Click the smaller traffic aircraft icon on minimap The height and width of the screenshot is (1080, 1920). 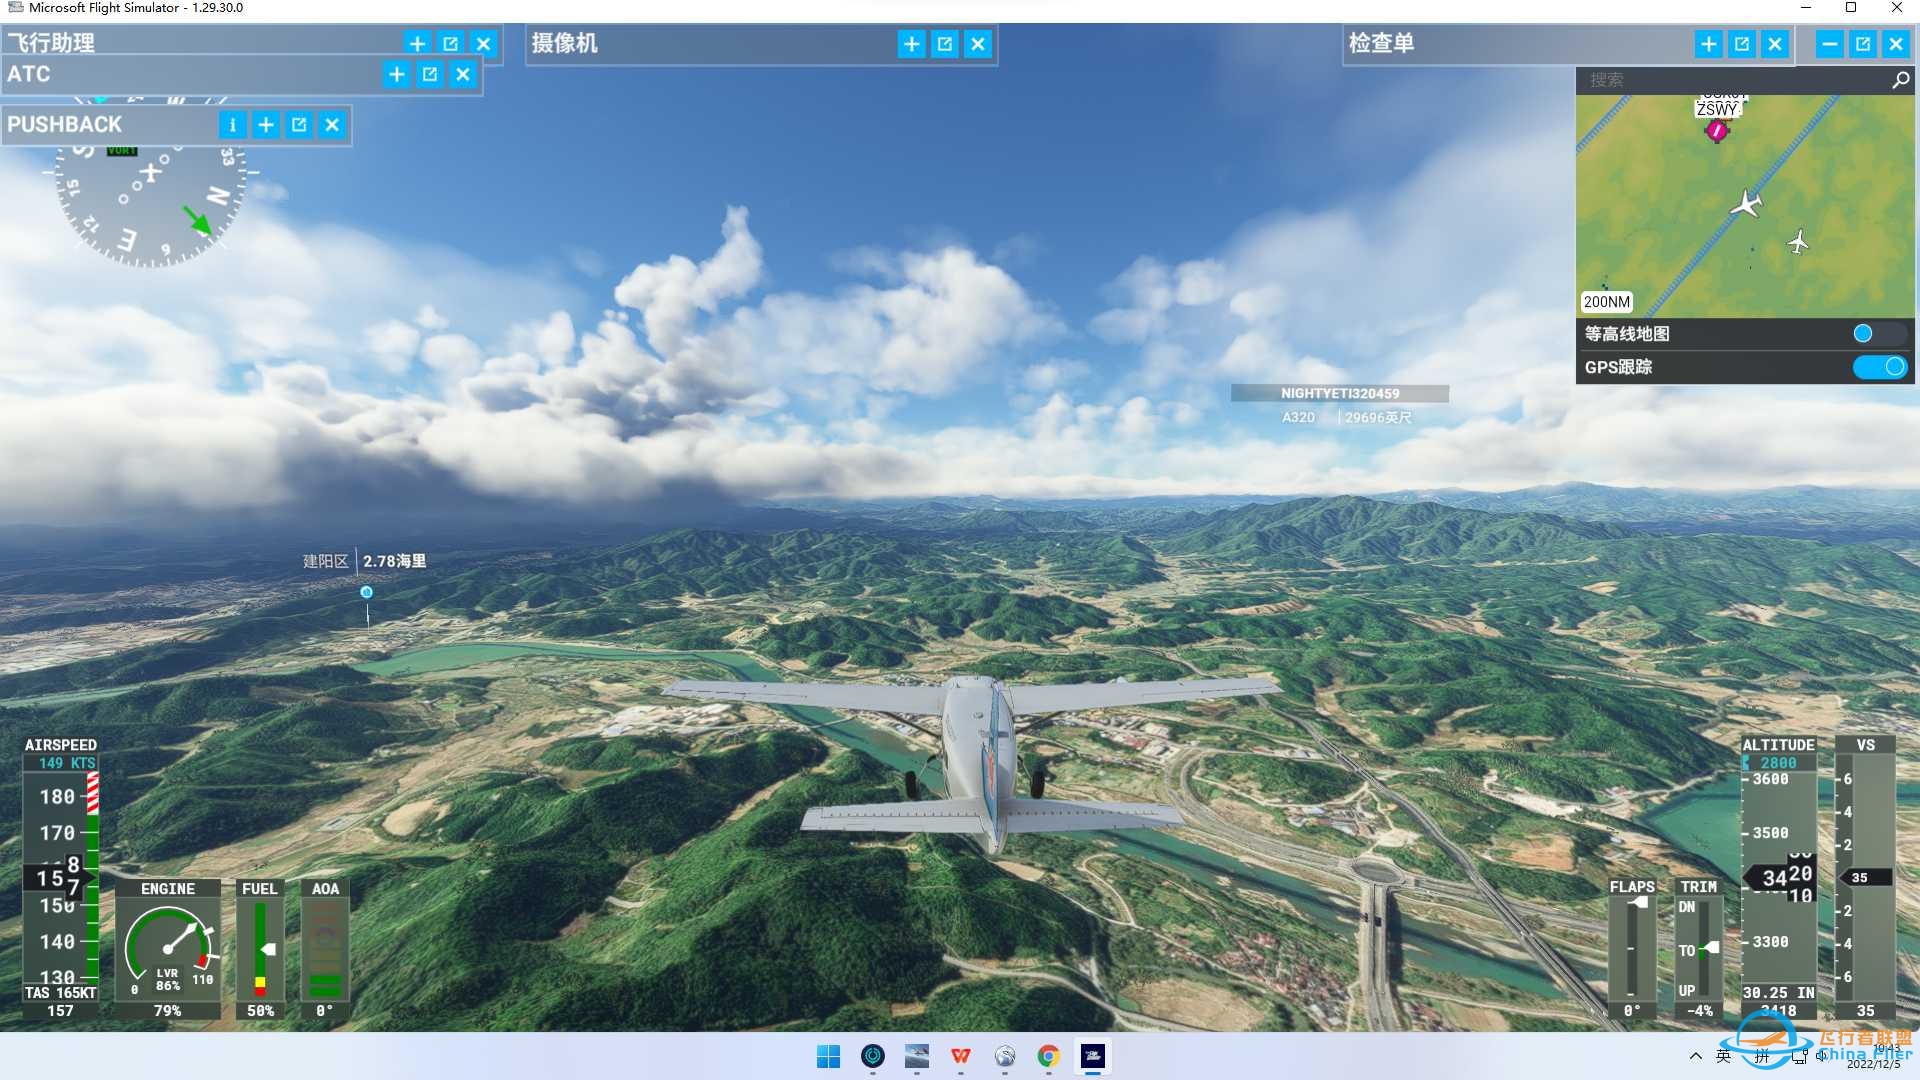point(1798,242)
